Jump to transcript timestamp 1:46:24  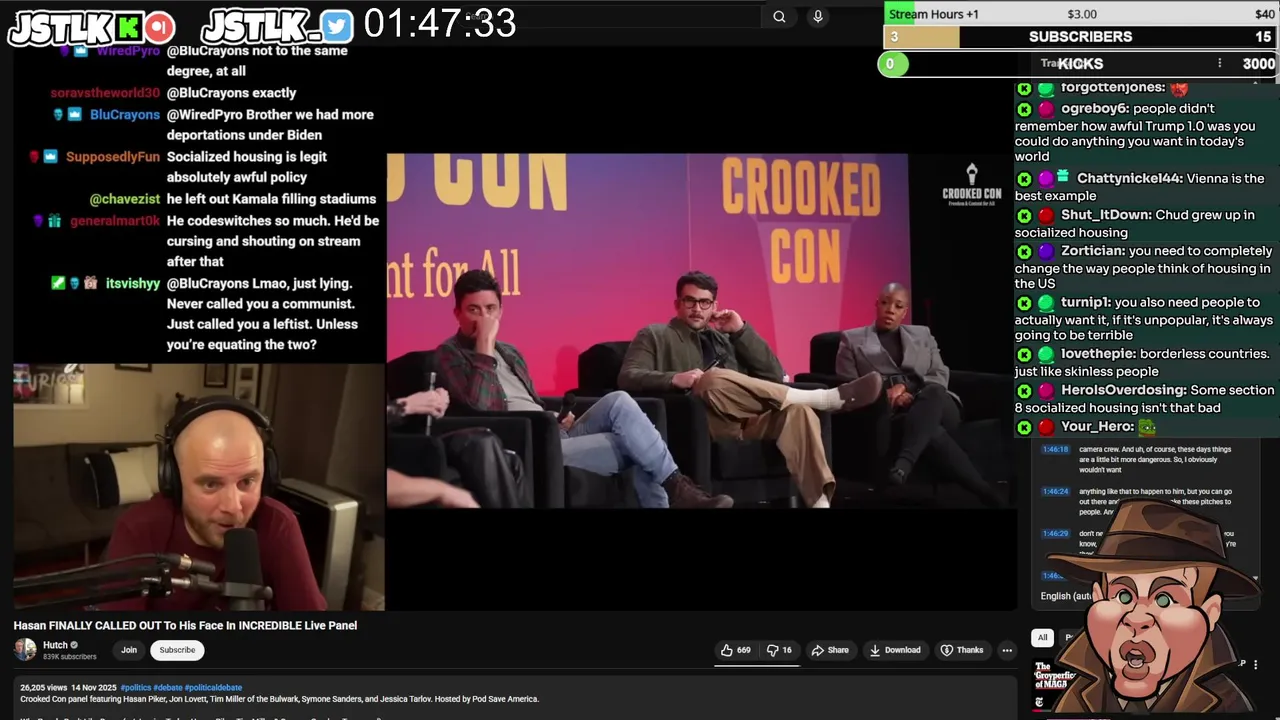click(x=1055, y=492)
